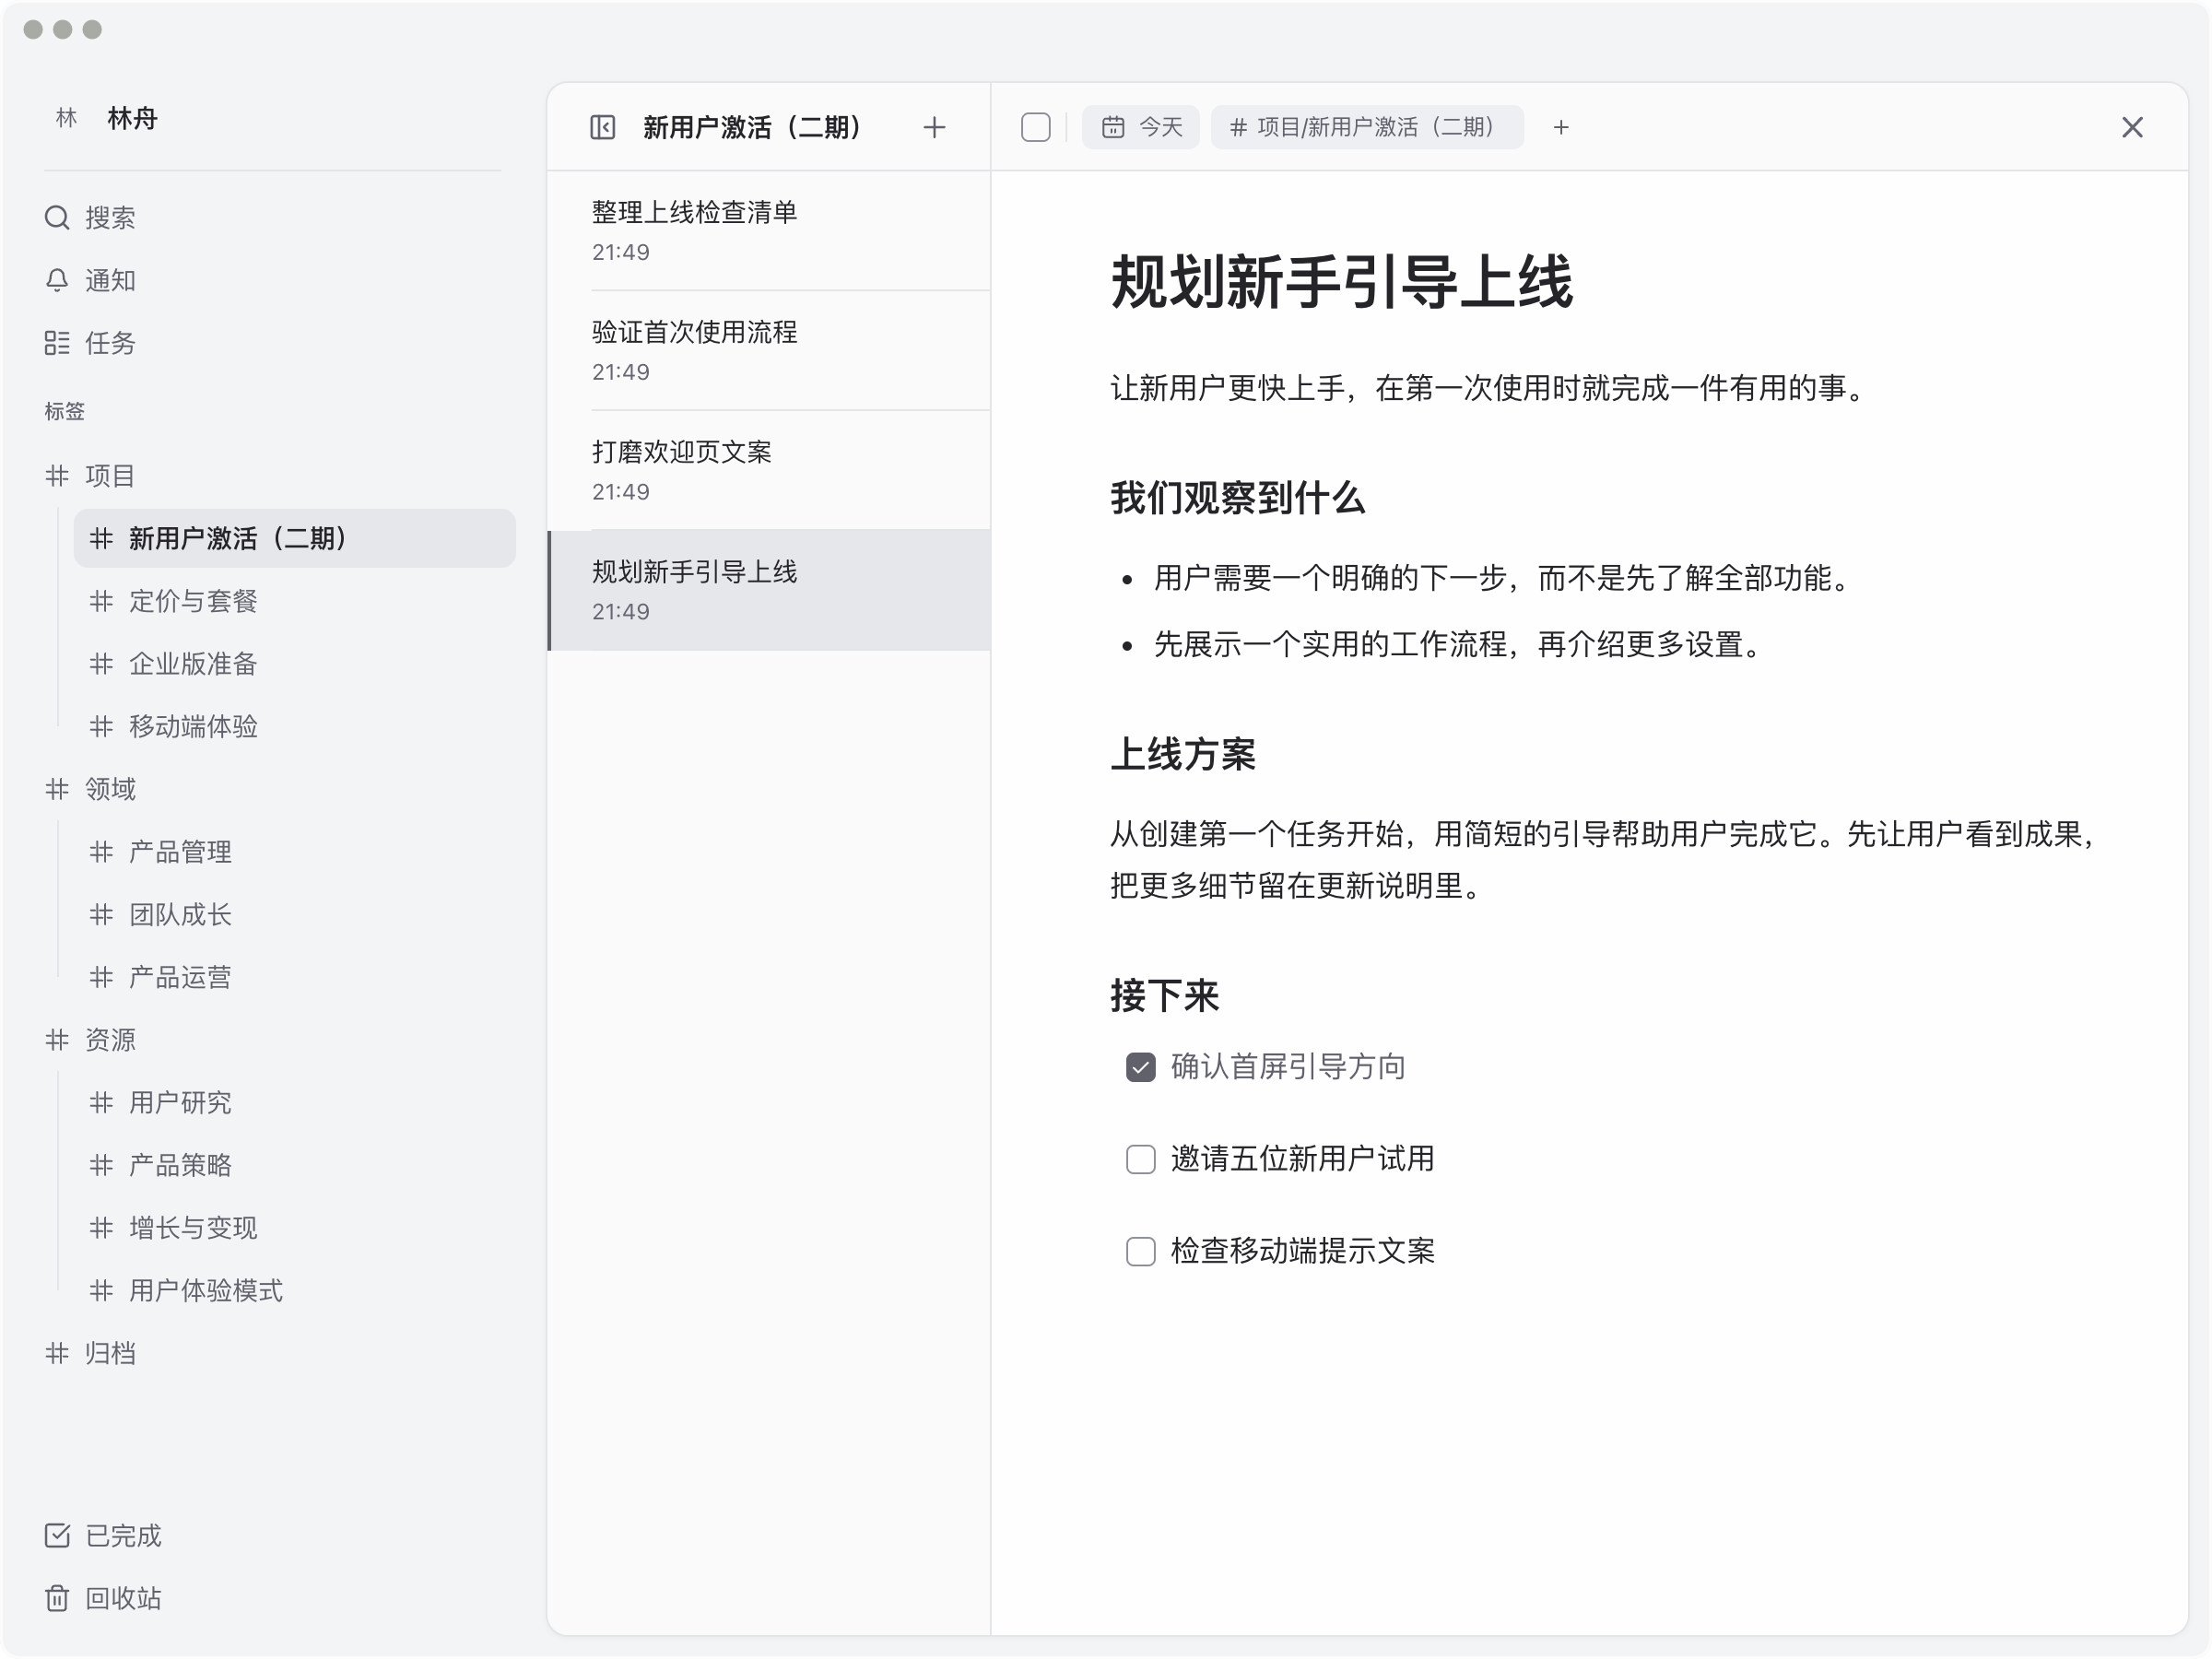Open the 产品策略 tag
Image resolution: width=2212 pixels, height=1659 pixels.
295,1165
